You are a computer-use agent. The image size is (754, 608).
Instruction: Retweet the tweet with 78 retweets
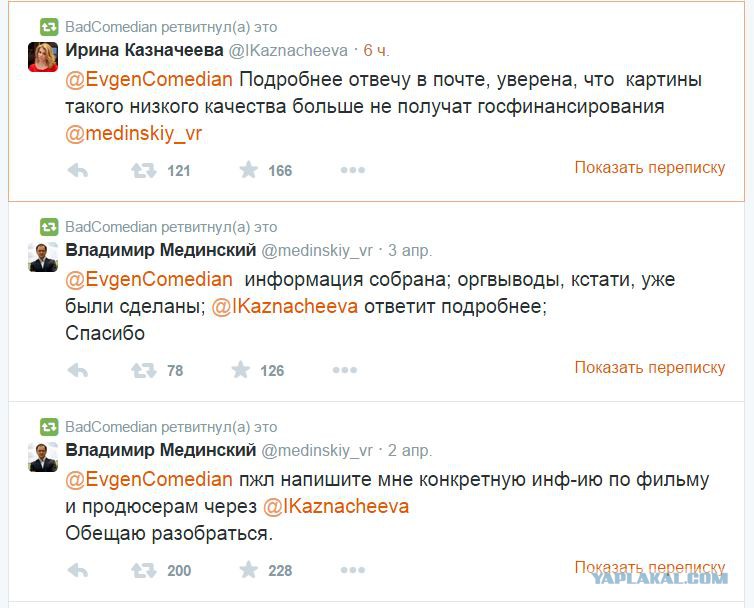144,370
